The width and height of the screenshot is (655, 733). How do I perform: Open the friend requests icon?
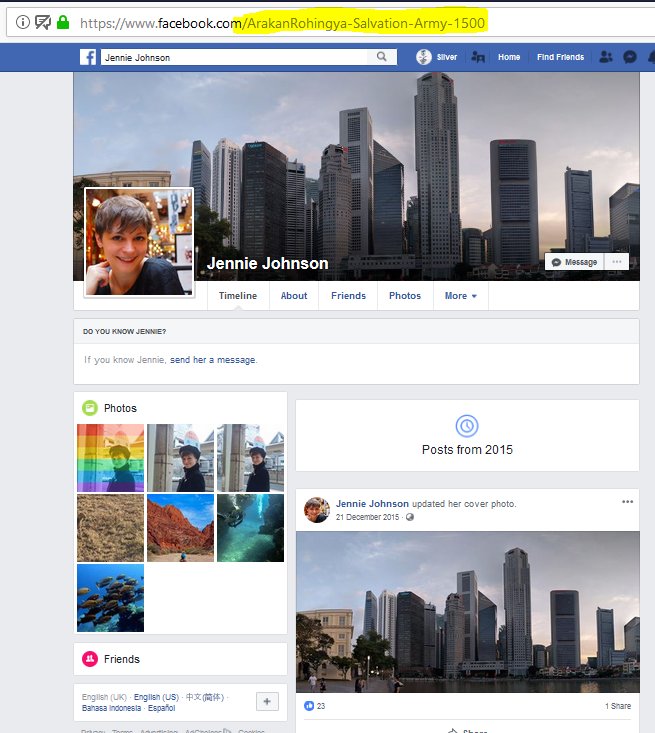click(606, 57)
